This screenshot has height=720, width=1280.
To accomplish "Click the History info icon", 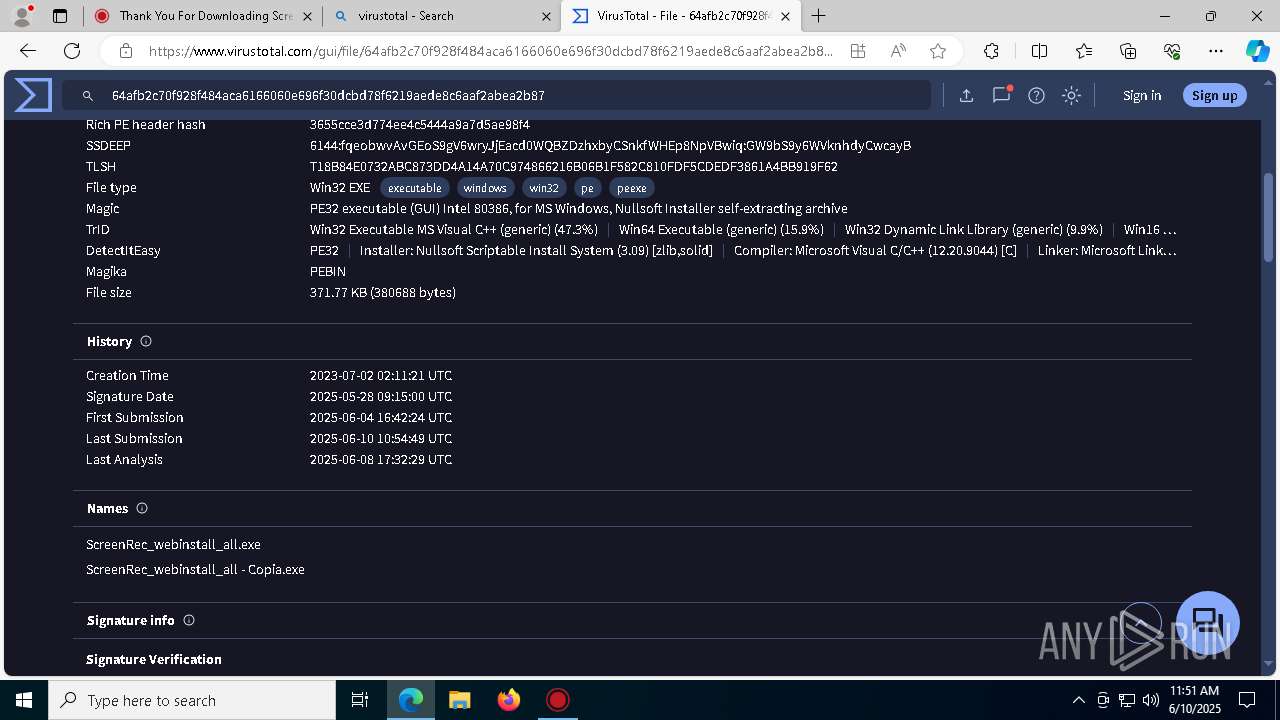I will click(146, 341).
